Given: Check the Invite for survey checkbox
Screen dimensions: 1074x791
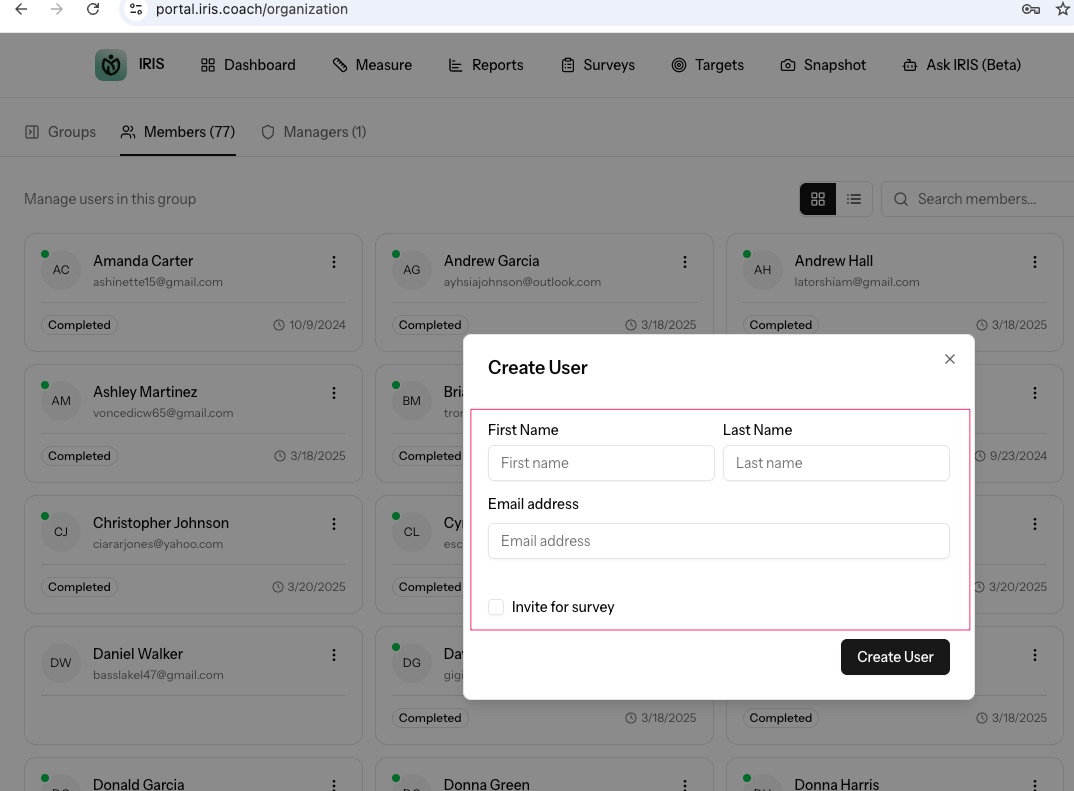Looking at the screenshot, I should click(x=496, y=607).
